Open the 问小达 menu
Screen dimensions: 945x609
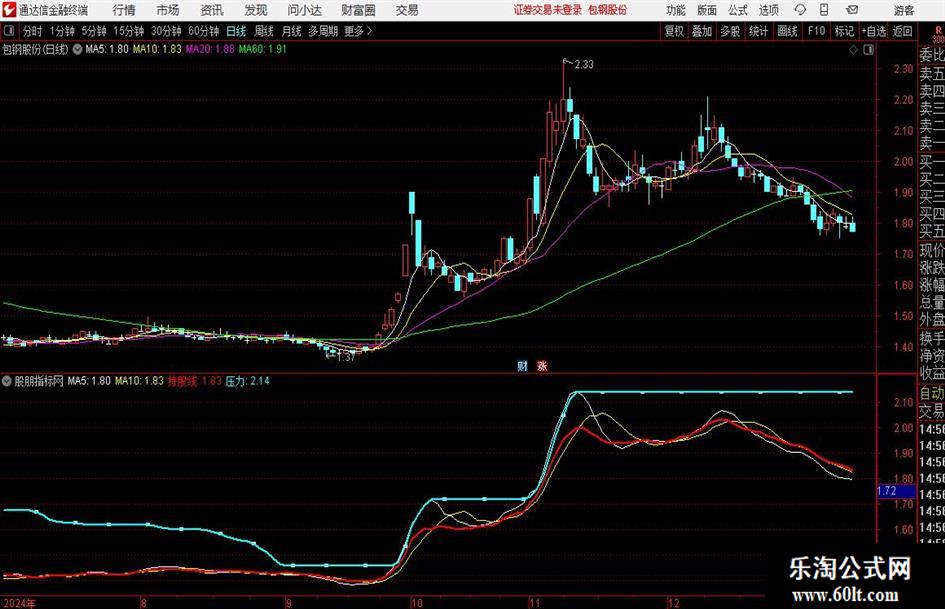pos(304,10)
